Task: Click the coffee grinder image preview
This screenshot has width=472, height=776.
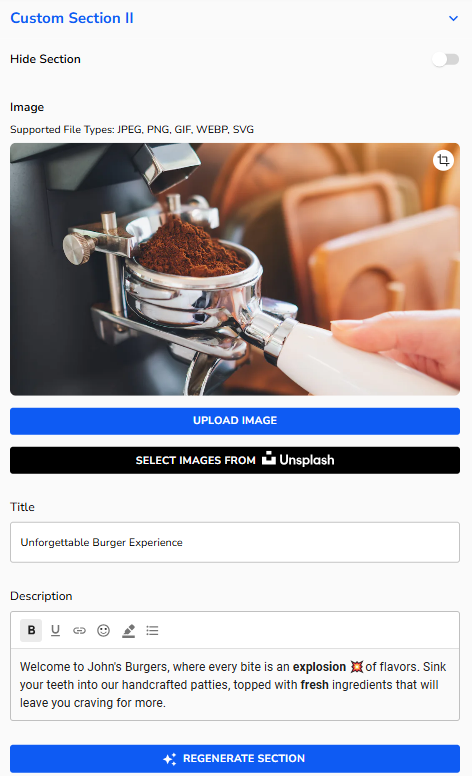Action: click(235, 269)
